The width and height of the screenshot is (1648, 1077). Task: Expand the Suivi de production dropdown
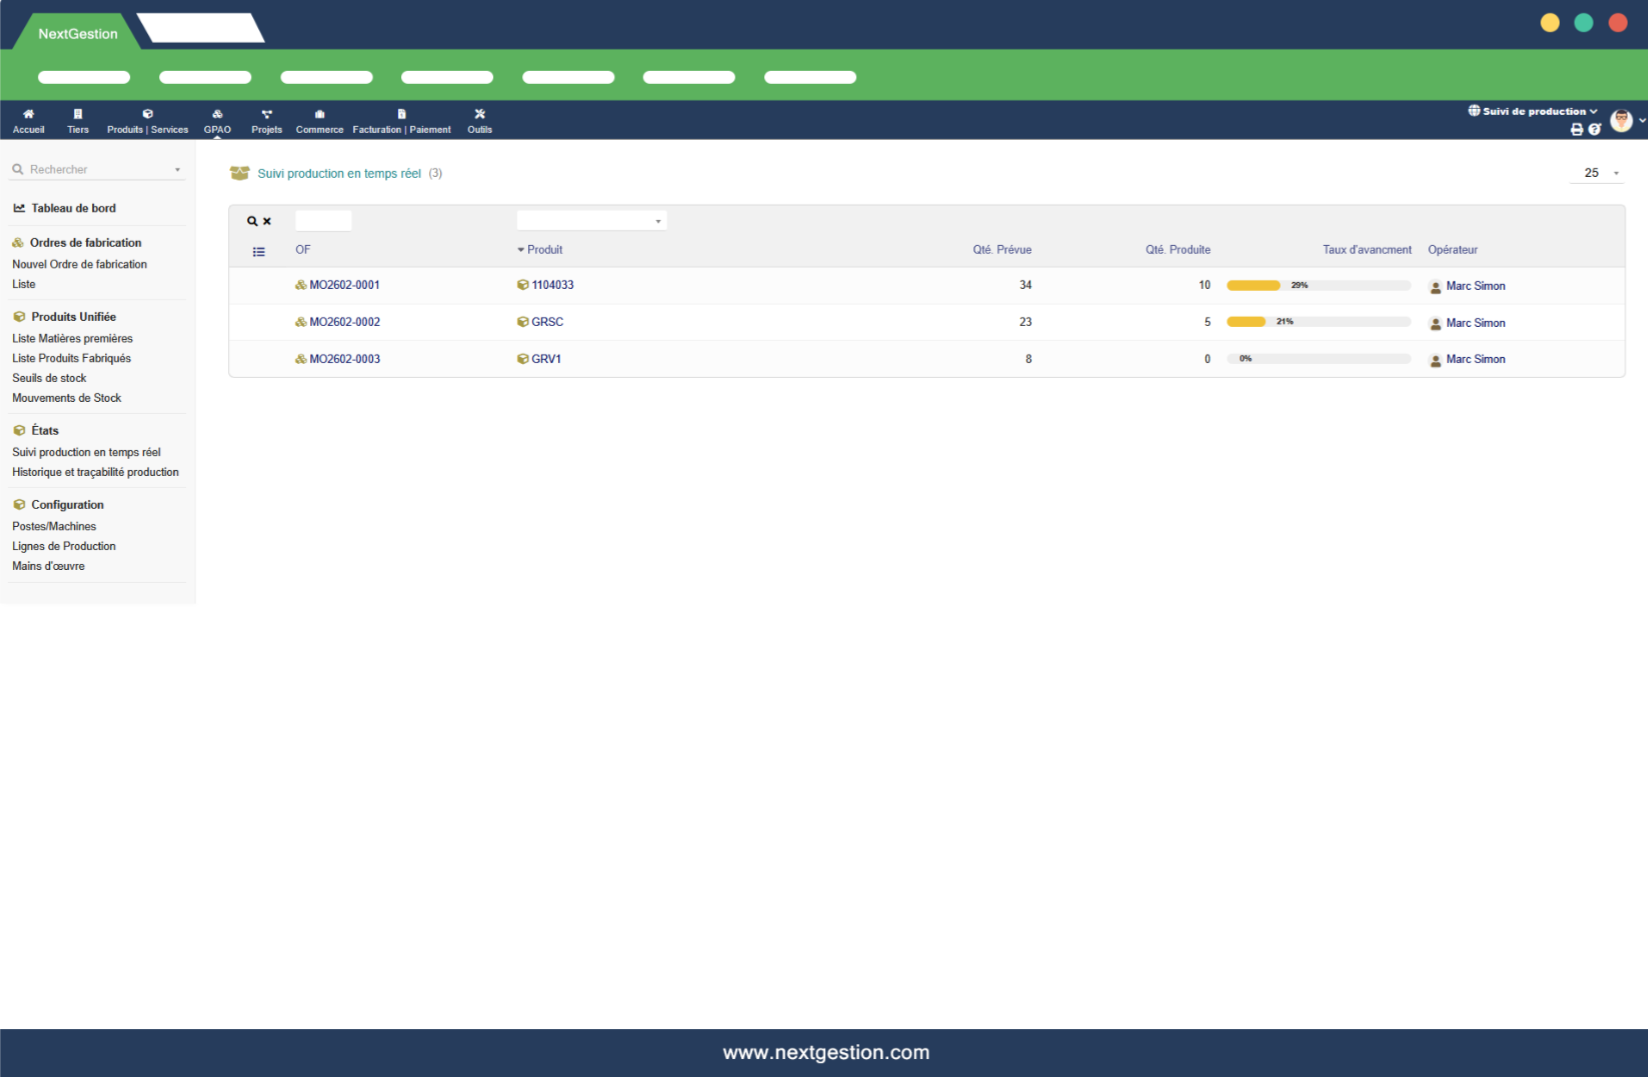click(x=1533, y=111)
